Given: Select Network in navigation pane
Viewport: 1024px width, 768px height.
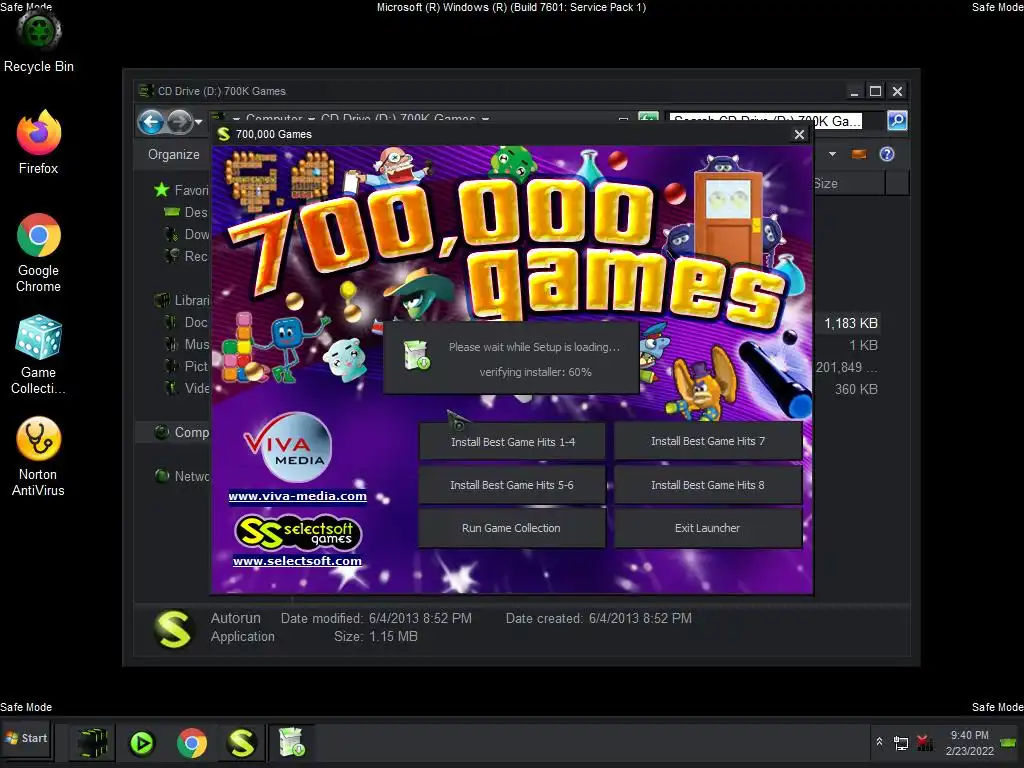Looking at the screenshot, I should pos(181,476).
